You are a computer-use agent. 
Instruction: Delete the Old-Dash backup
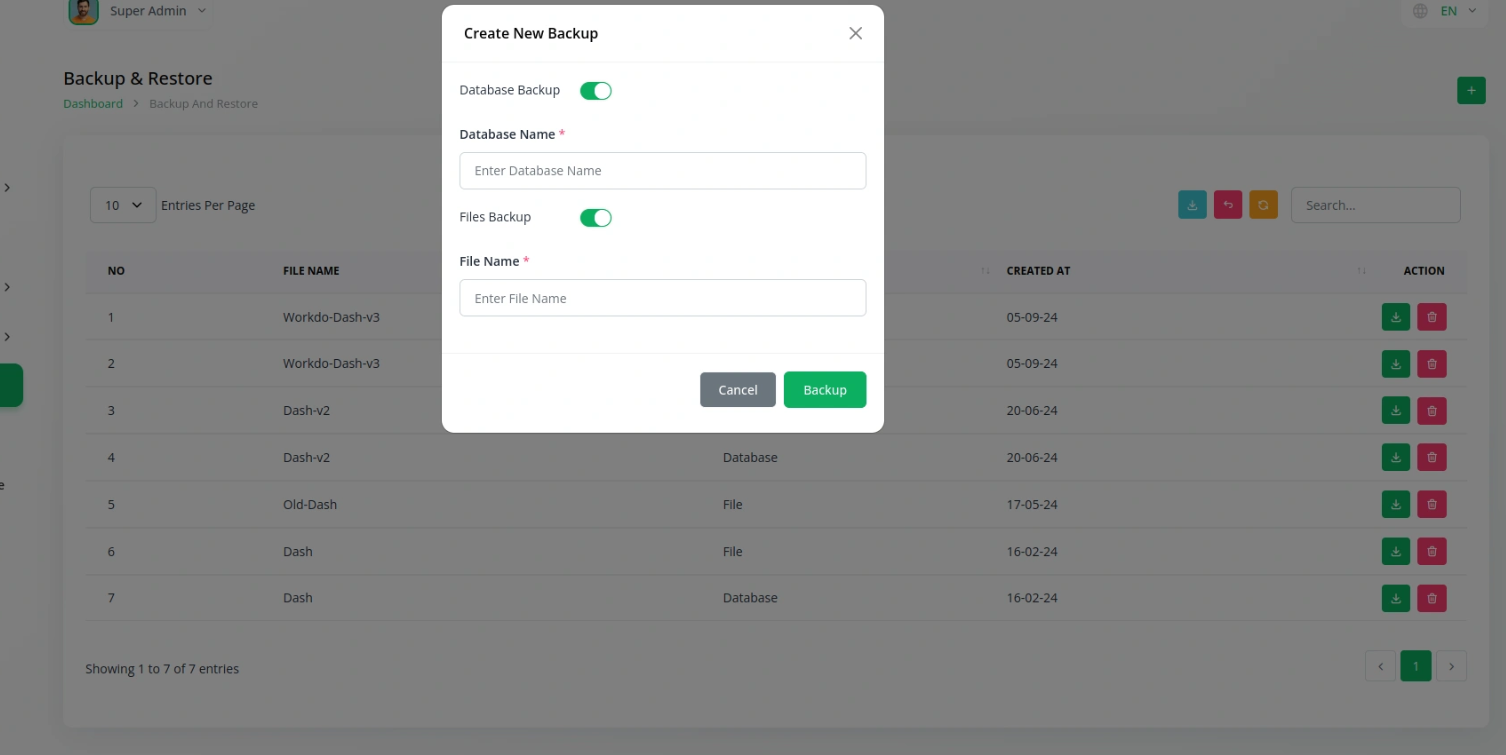click(1432, 505)
